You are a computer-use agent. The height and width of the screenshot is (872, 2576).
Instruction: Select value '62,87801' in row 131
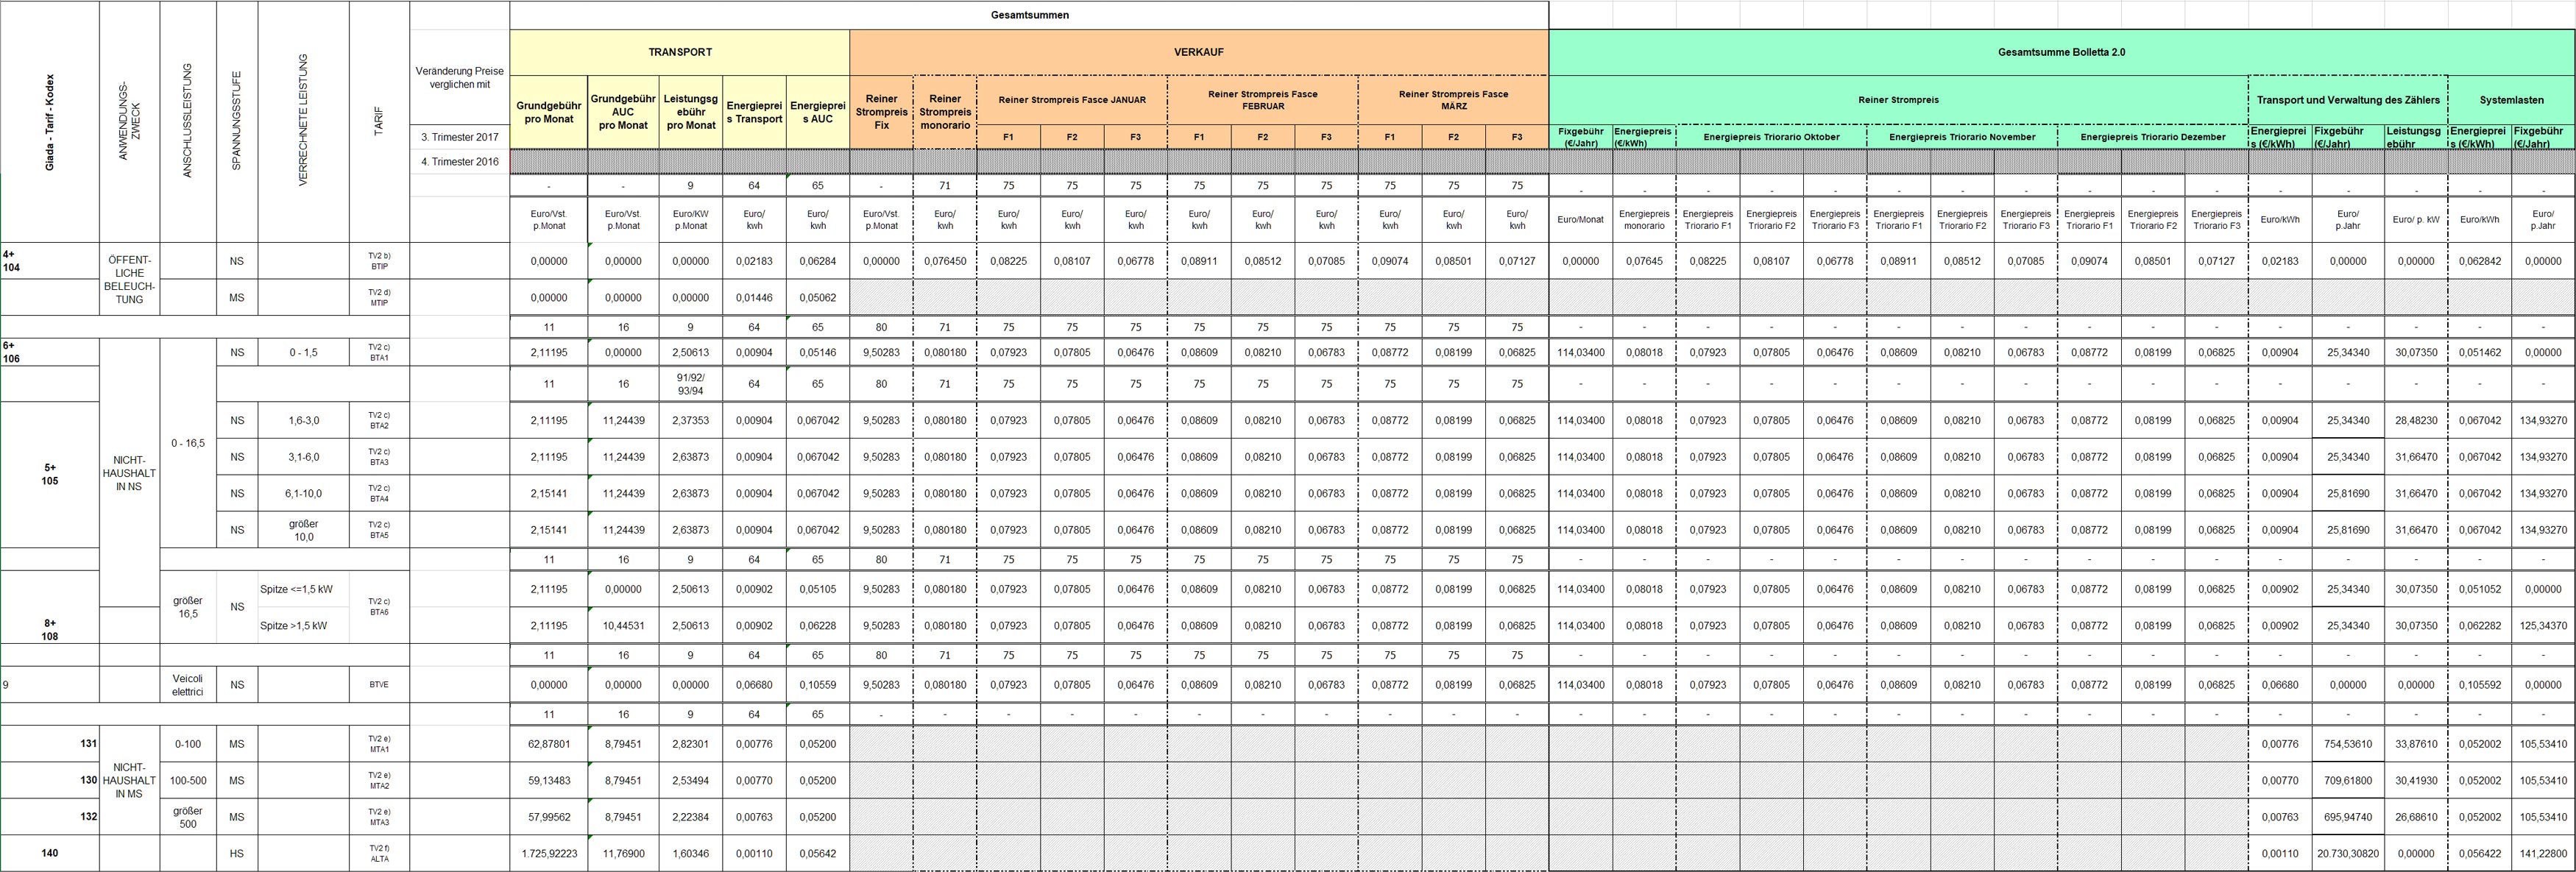pos(549,744)
